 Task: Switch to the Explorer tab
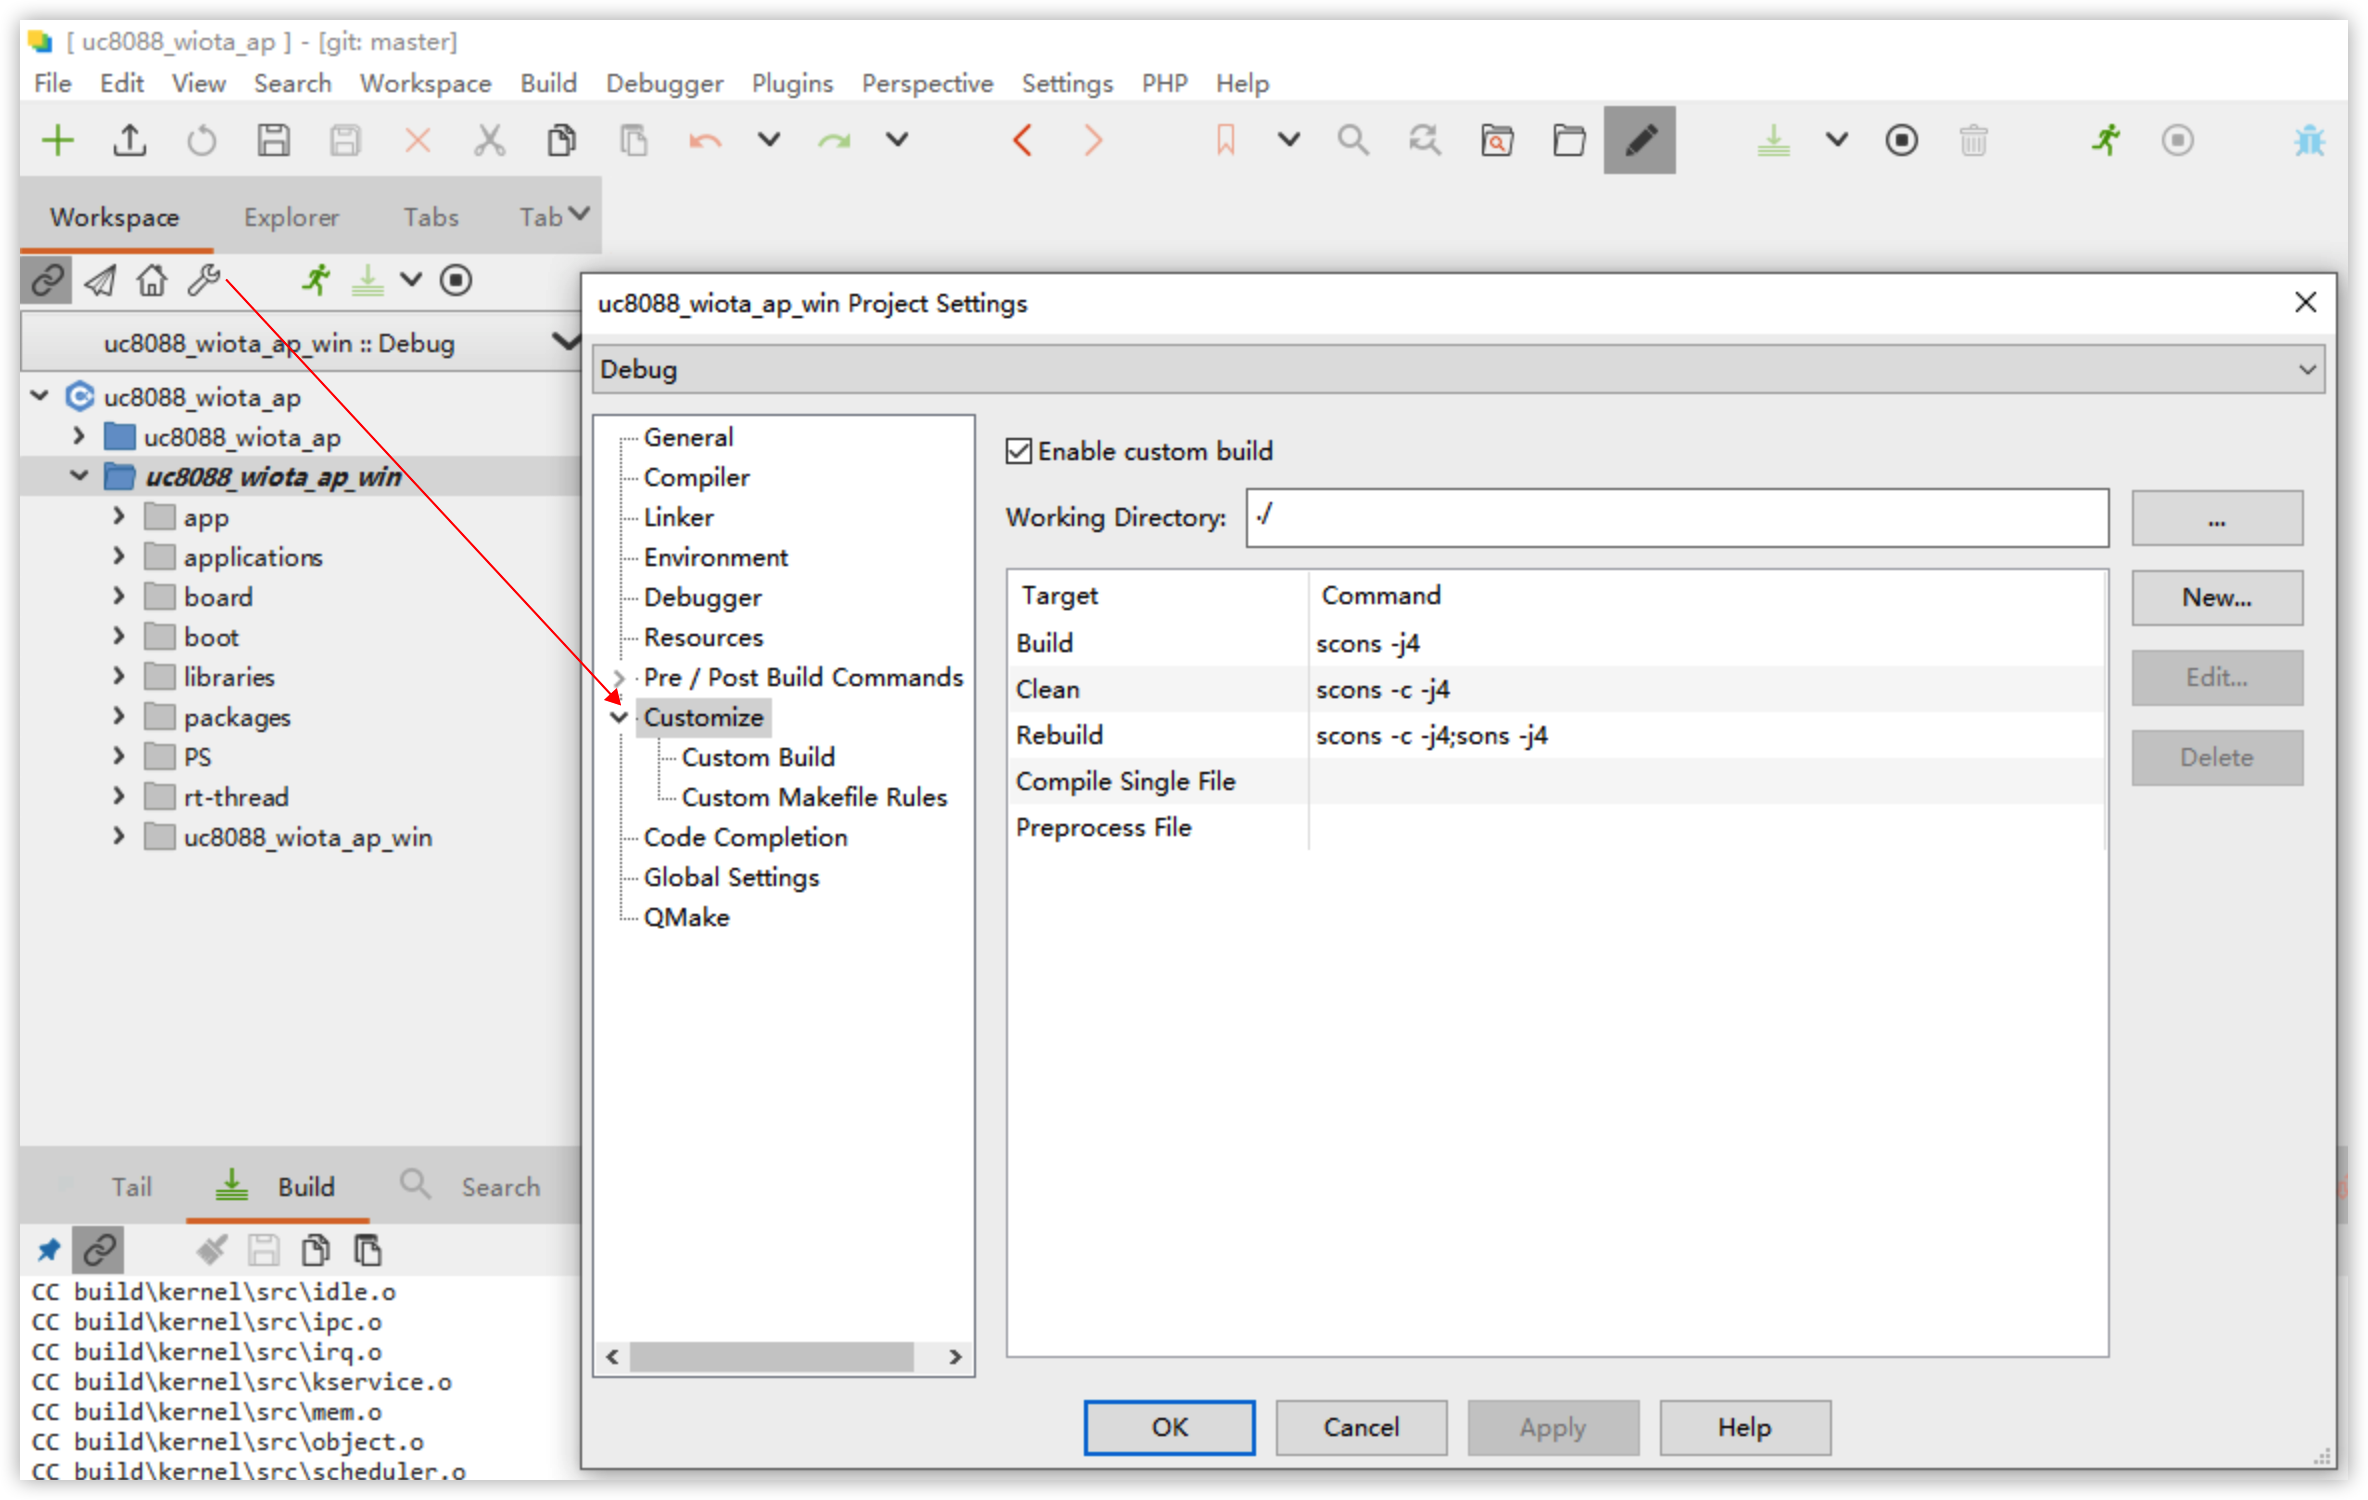point(291,217)
